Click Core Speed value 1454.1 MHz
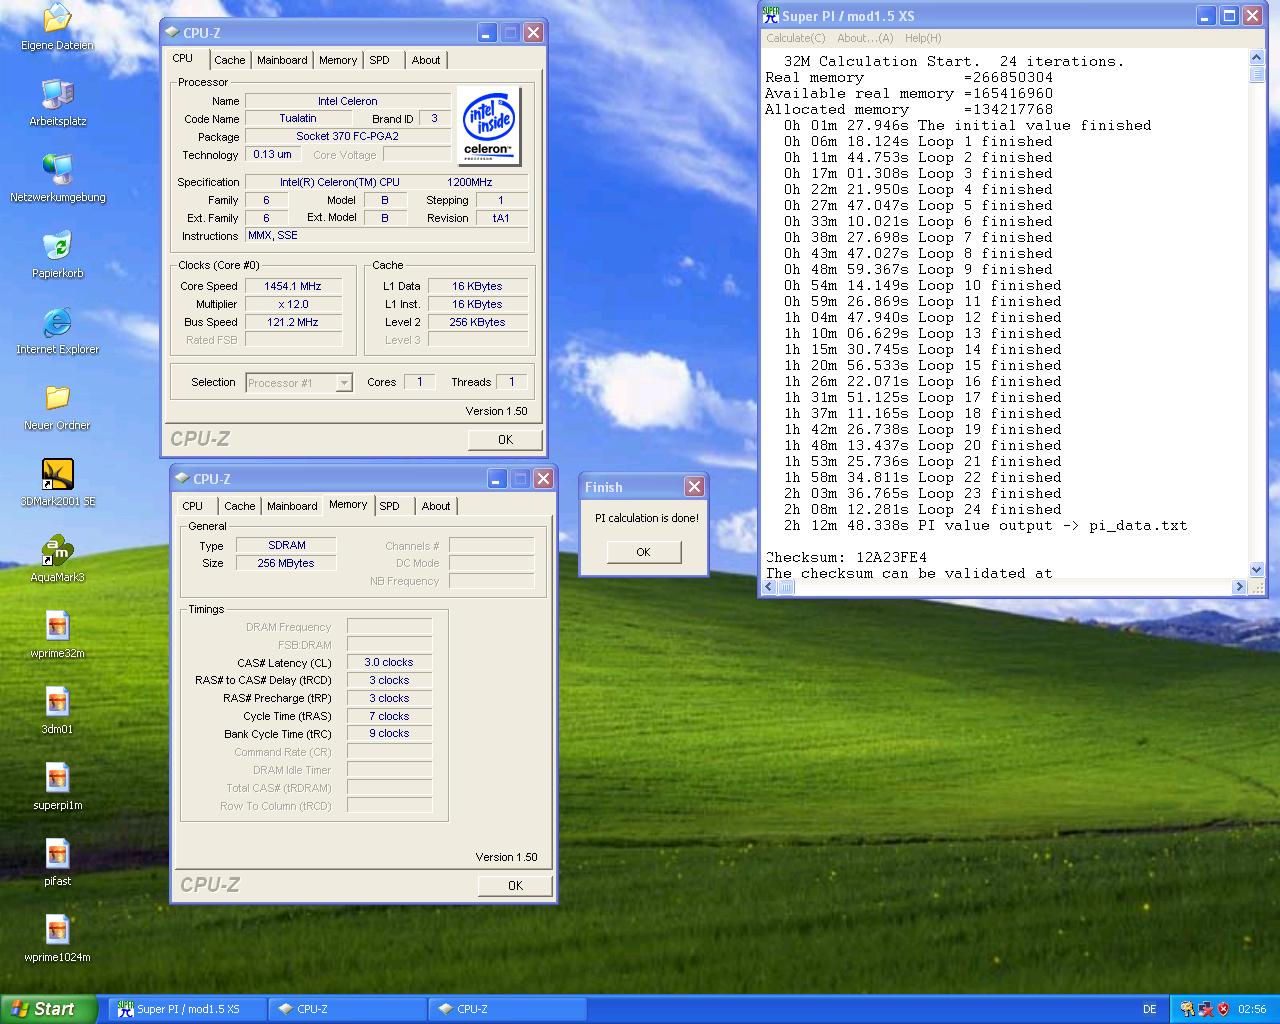Viewport: 1280px width, 1024px height. coord(293,286)
